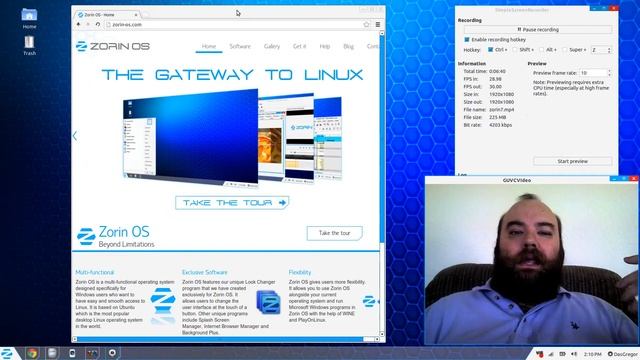
Task: Click the Linux desktop slide thumbnail
Action: pyautogui.click(x=191, y=137)
